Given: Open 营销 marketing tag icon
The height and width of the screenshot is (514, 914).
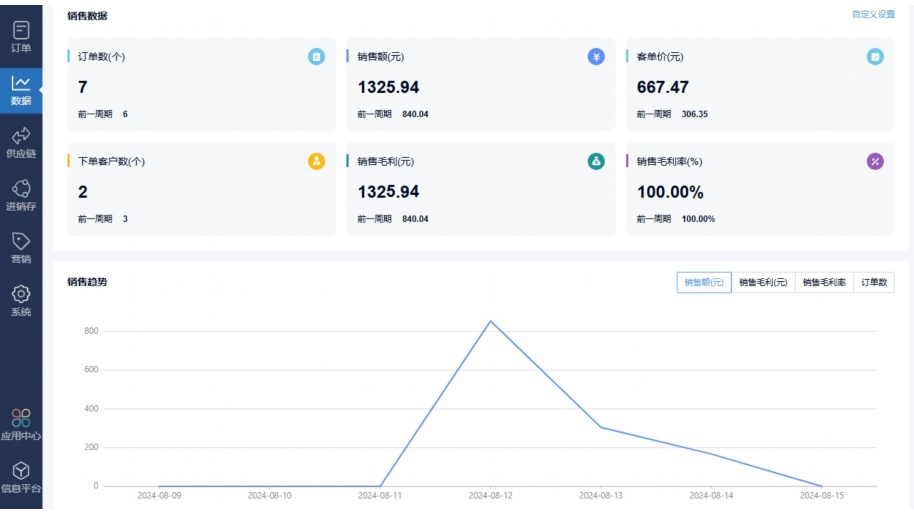Looking at the screenshot, I should tap(21, 243).
